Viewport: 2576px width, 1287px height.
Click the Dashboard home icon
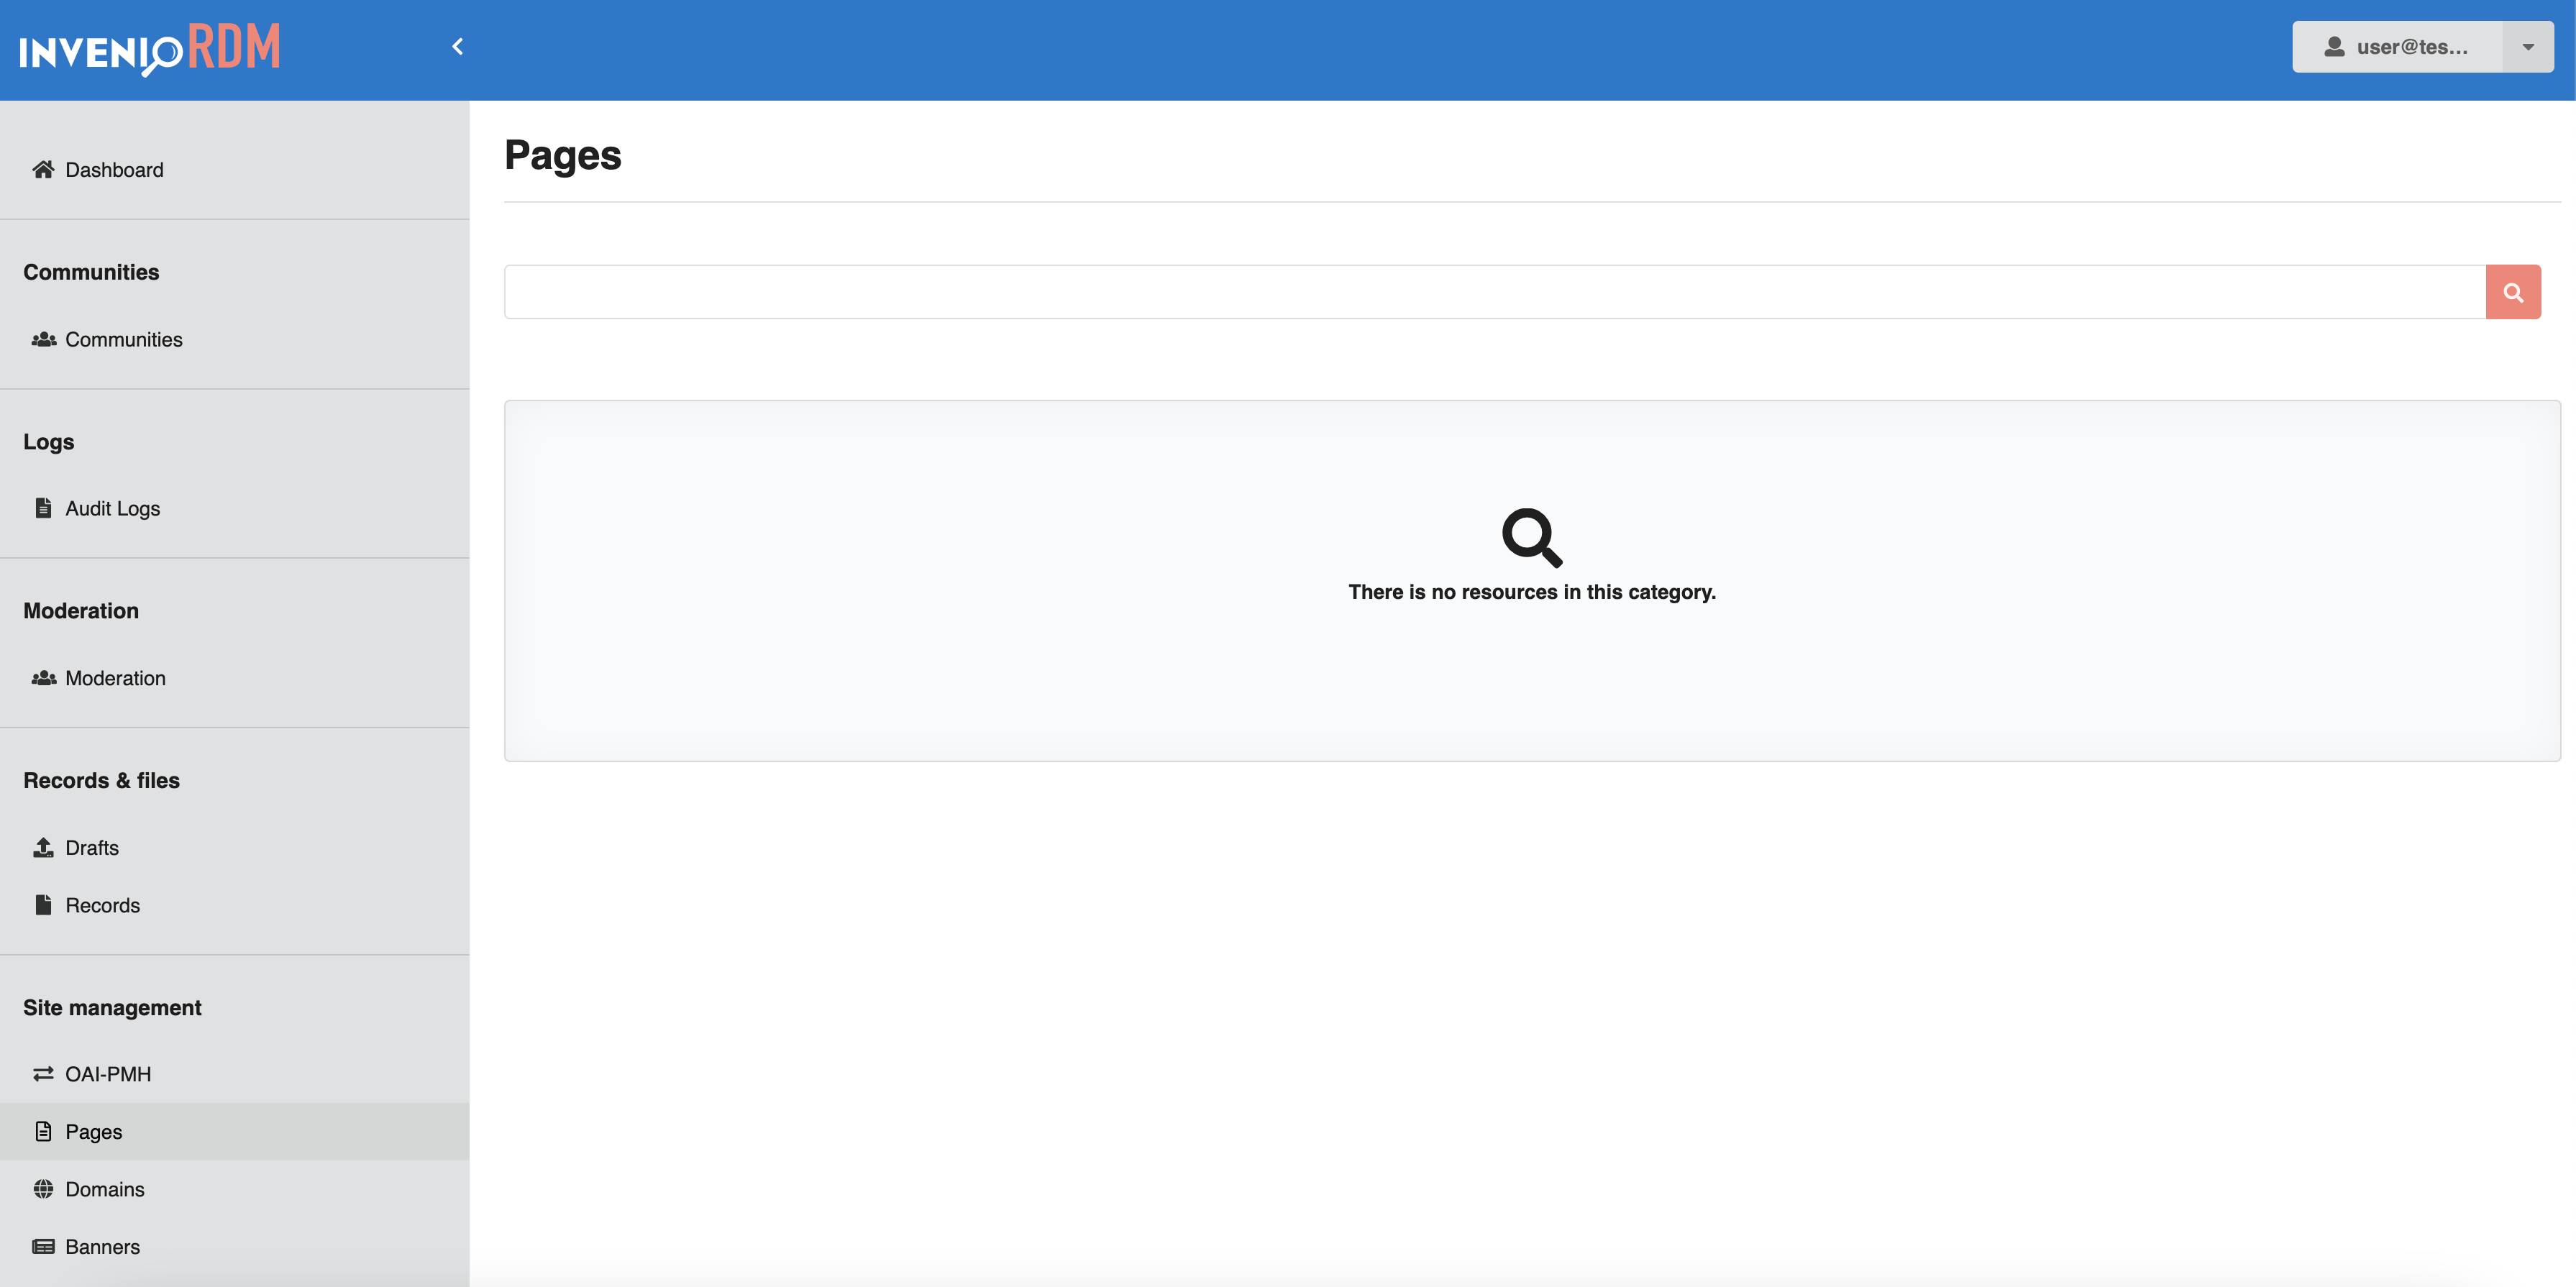[x=43, y=170]
